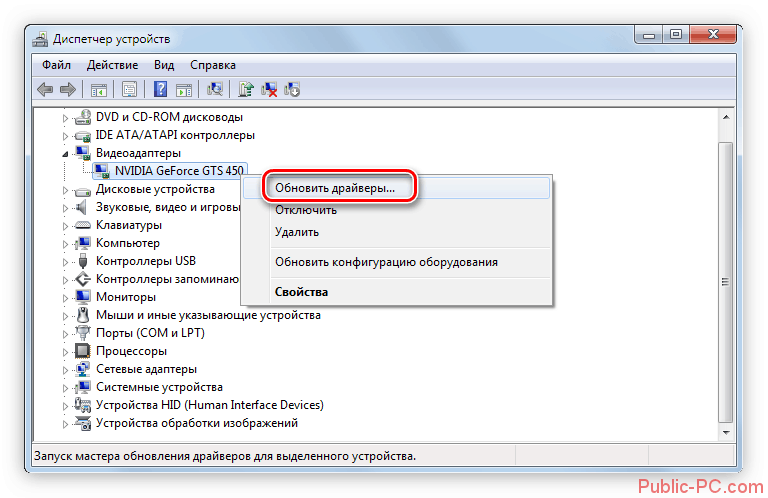Expand the Сетевые адаптеры node
The image size is (768, 498).
[65, 370]
